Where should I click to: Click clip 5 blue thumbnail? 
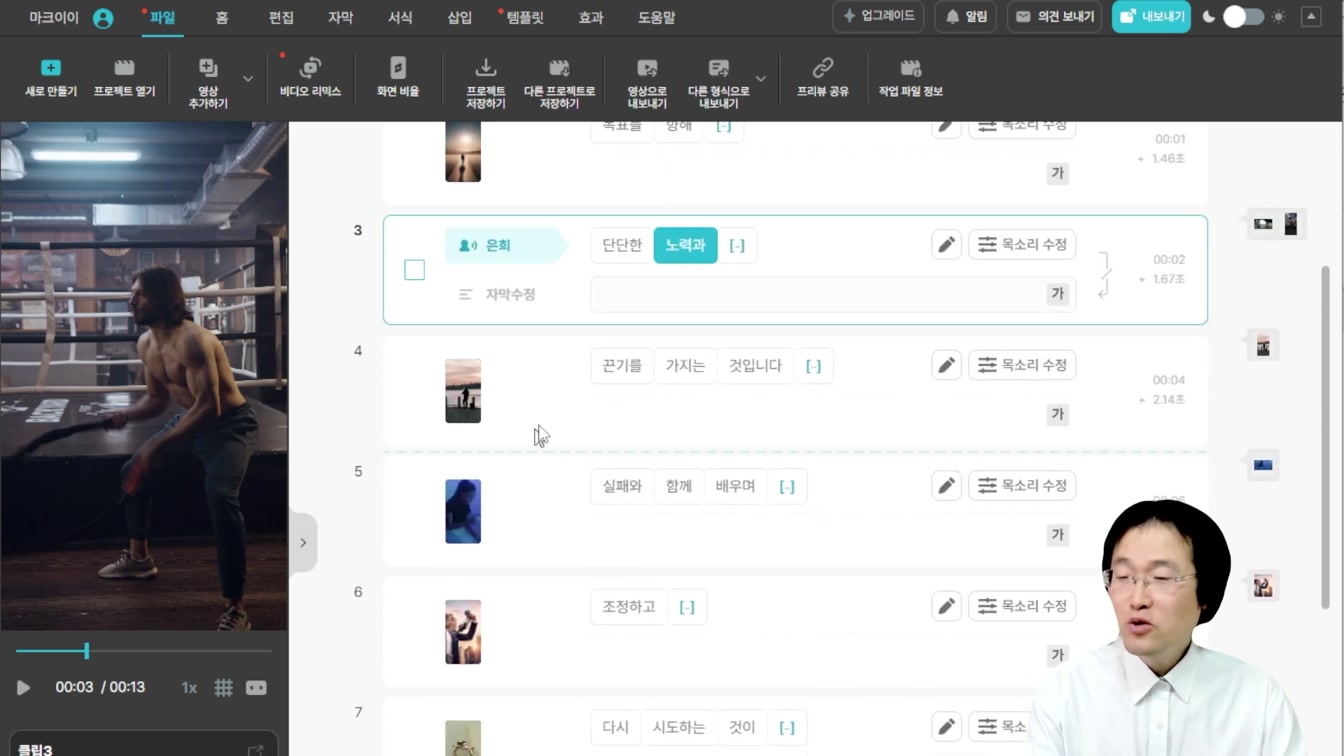463,511
